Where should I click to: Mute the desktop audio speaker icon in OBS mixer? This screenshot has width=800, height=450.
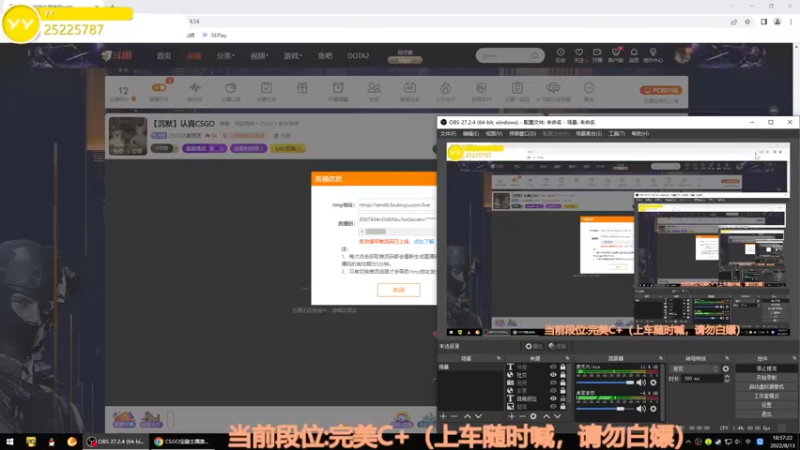641,409
